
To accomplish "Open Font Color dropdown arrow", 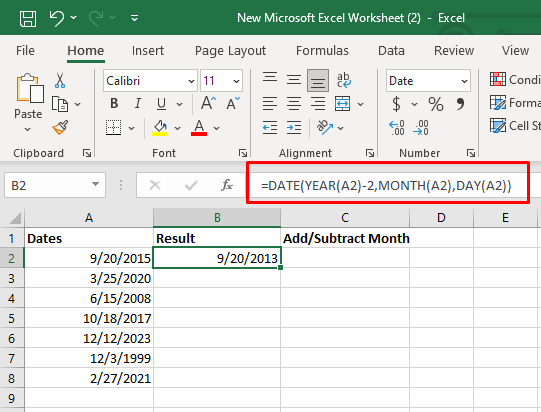I will click(x=216, y=128).
